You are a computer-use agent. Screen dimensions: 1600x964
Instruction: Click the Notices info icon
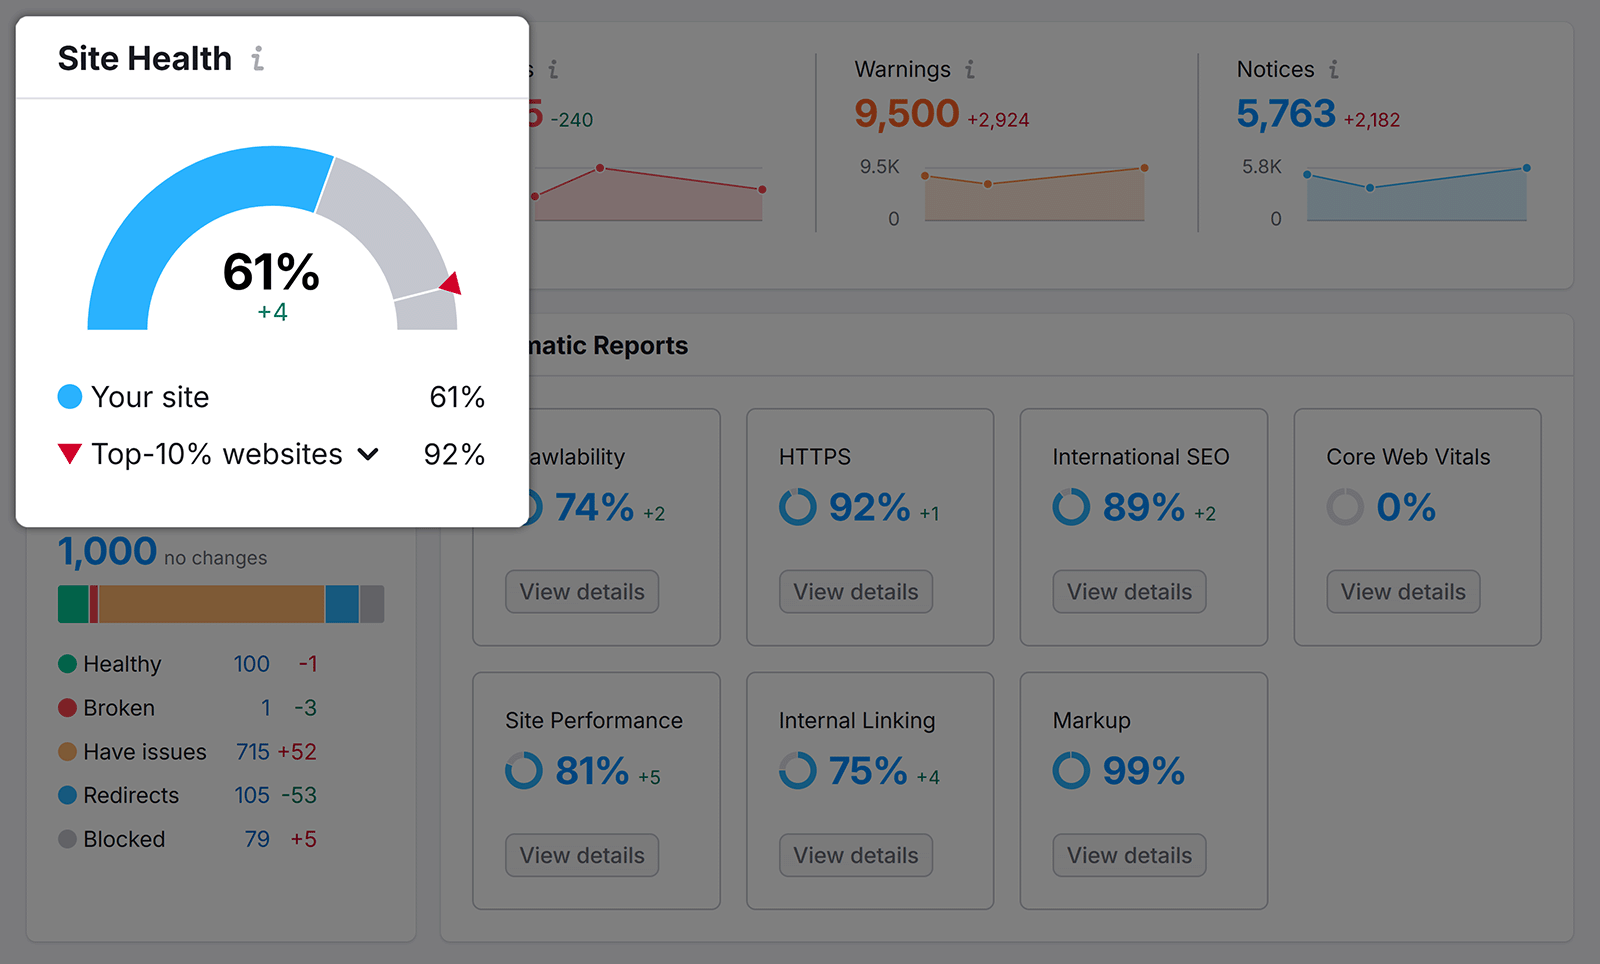(1334, 69)
